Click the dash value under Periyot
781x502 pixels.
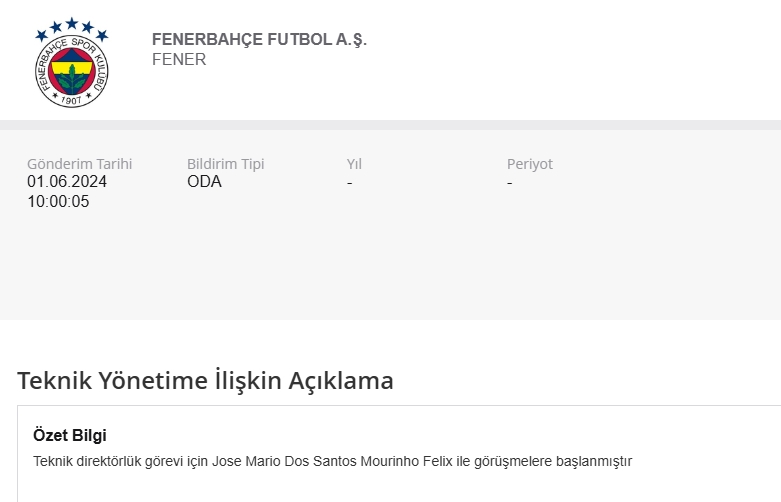(510, 183)
